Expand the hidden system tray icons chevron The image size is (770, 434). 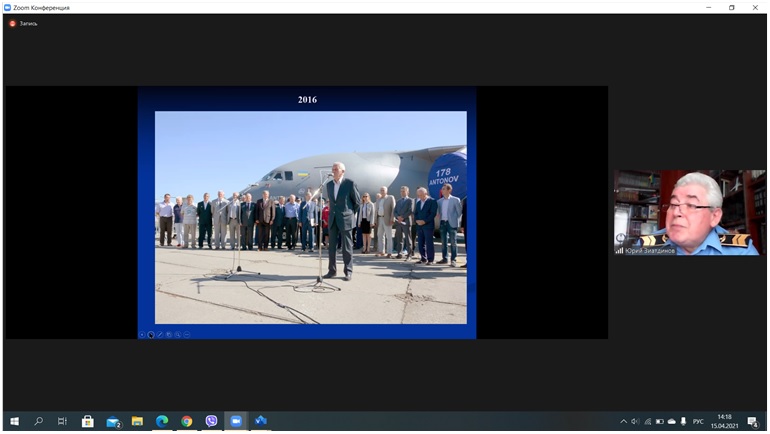(x=624, y=421)
